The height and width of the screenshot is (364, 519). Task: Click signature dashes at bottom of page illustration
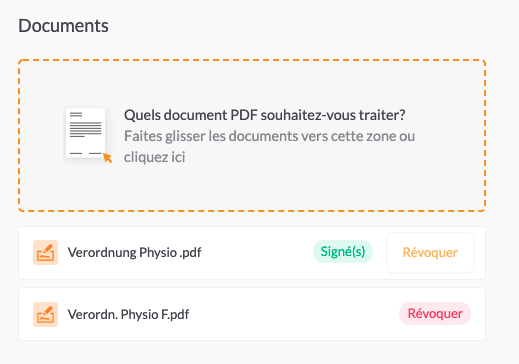[x=85, y=153]
